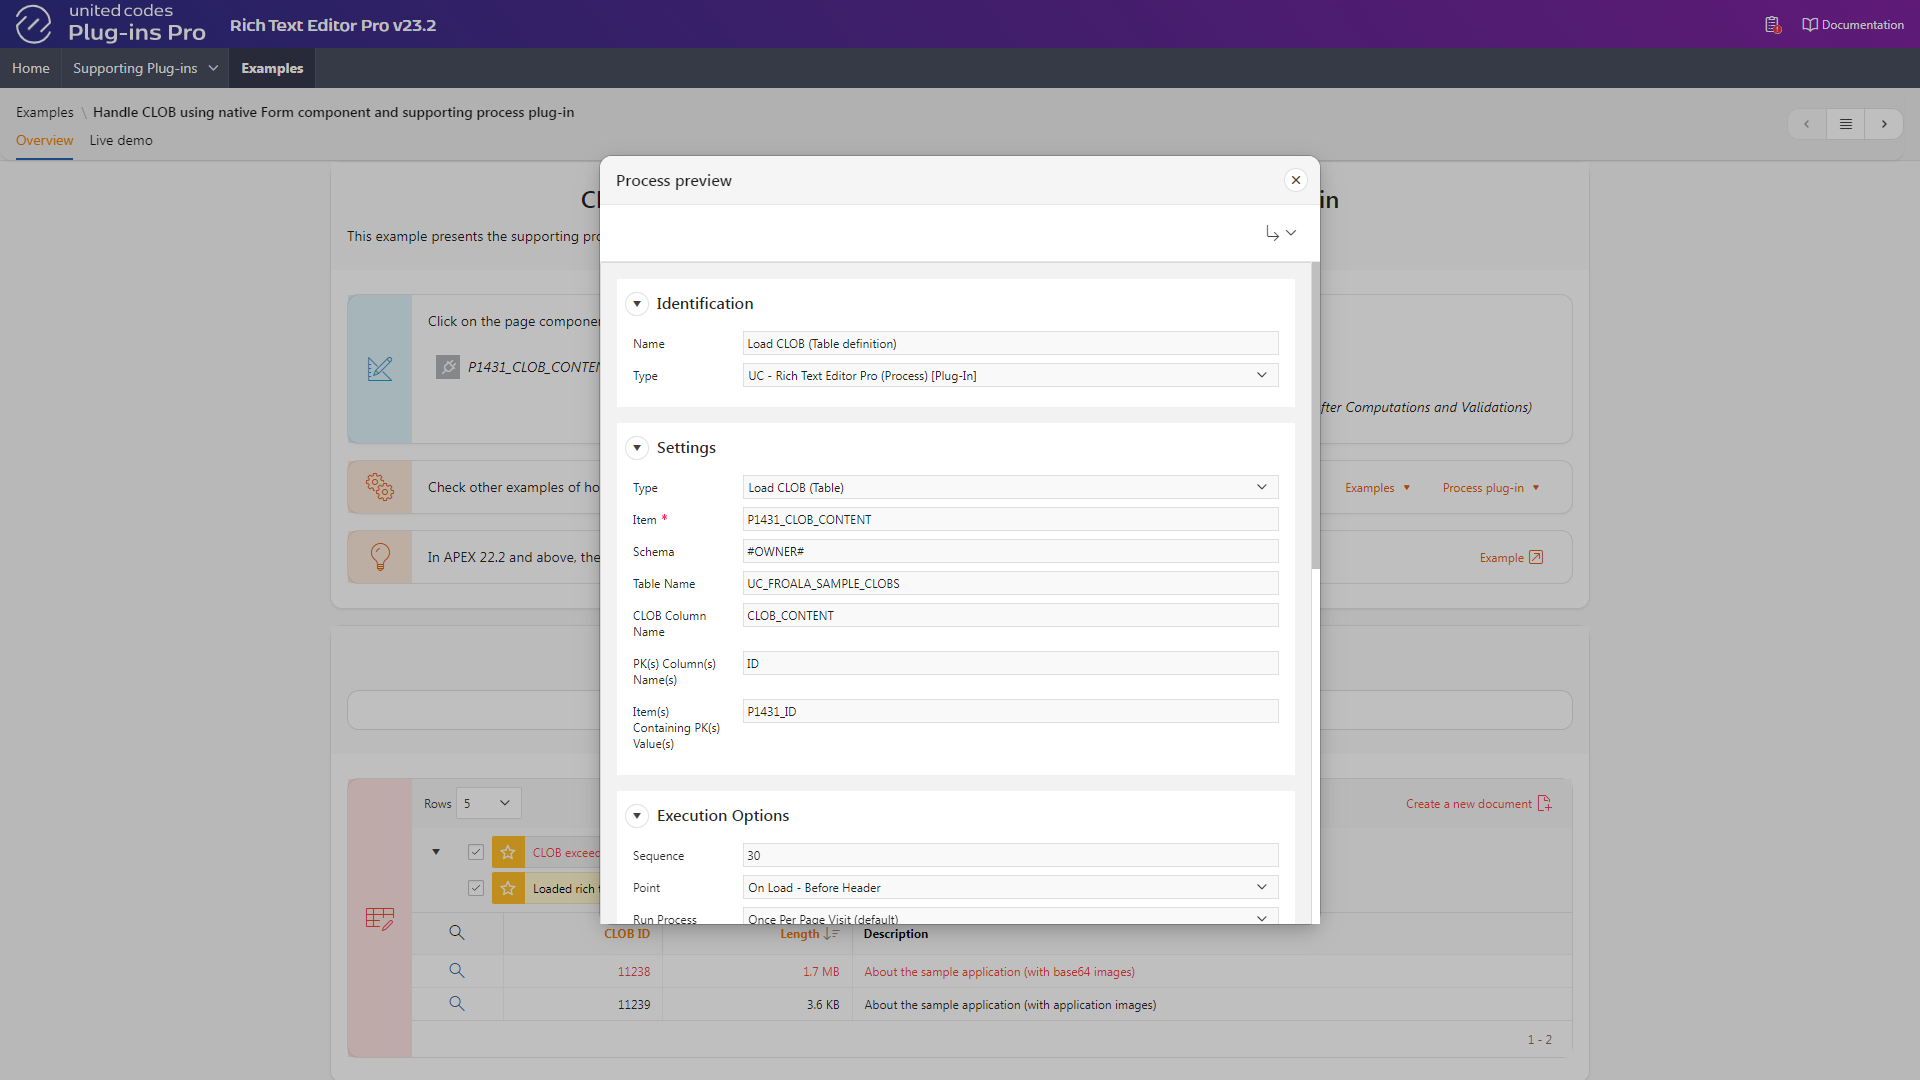1920x1080 pixels.
Task: Toggle checkbox on Loaded rich row
Action: pyautogui.click(x=476, y=888)
